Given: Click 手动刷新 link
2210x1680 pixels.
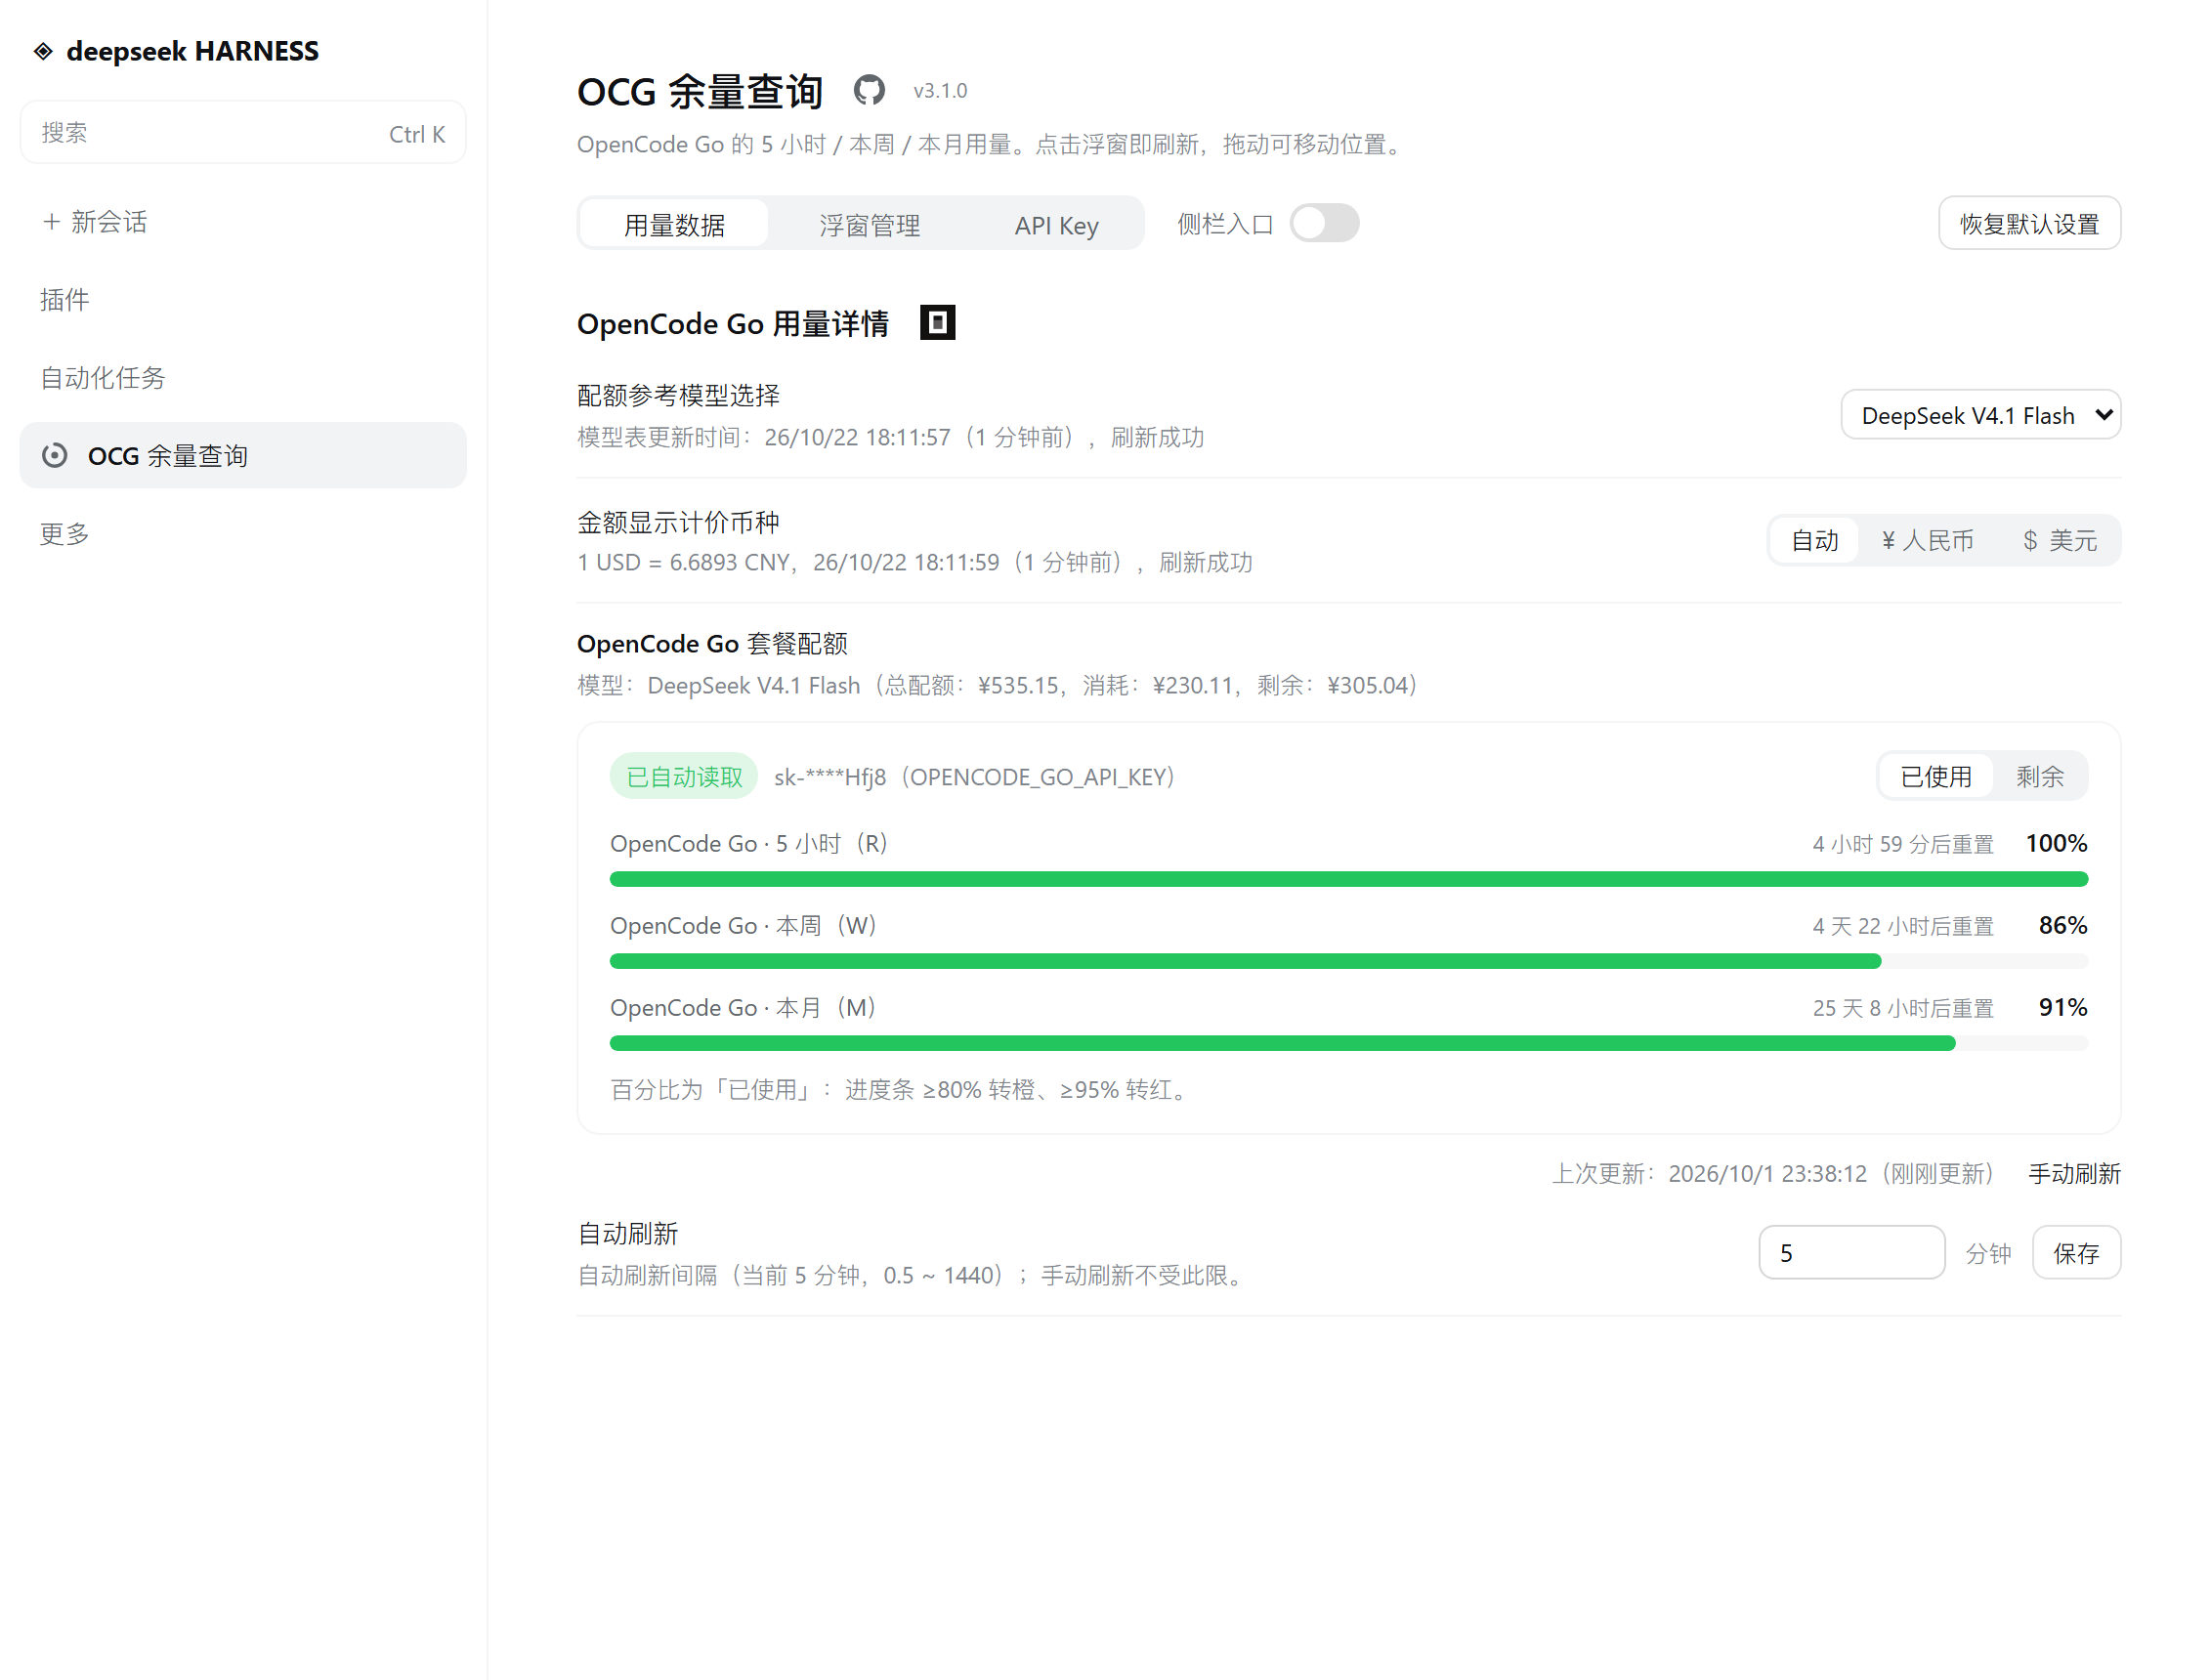Looking at the screenshot, I should (x=2073, y=1174).
